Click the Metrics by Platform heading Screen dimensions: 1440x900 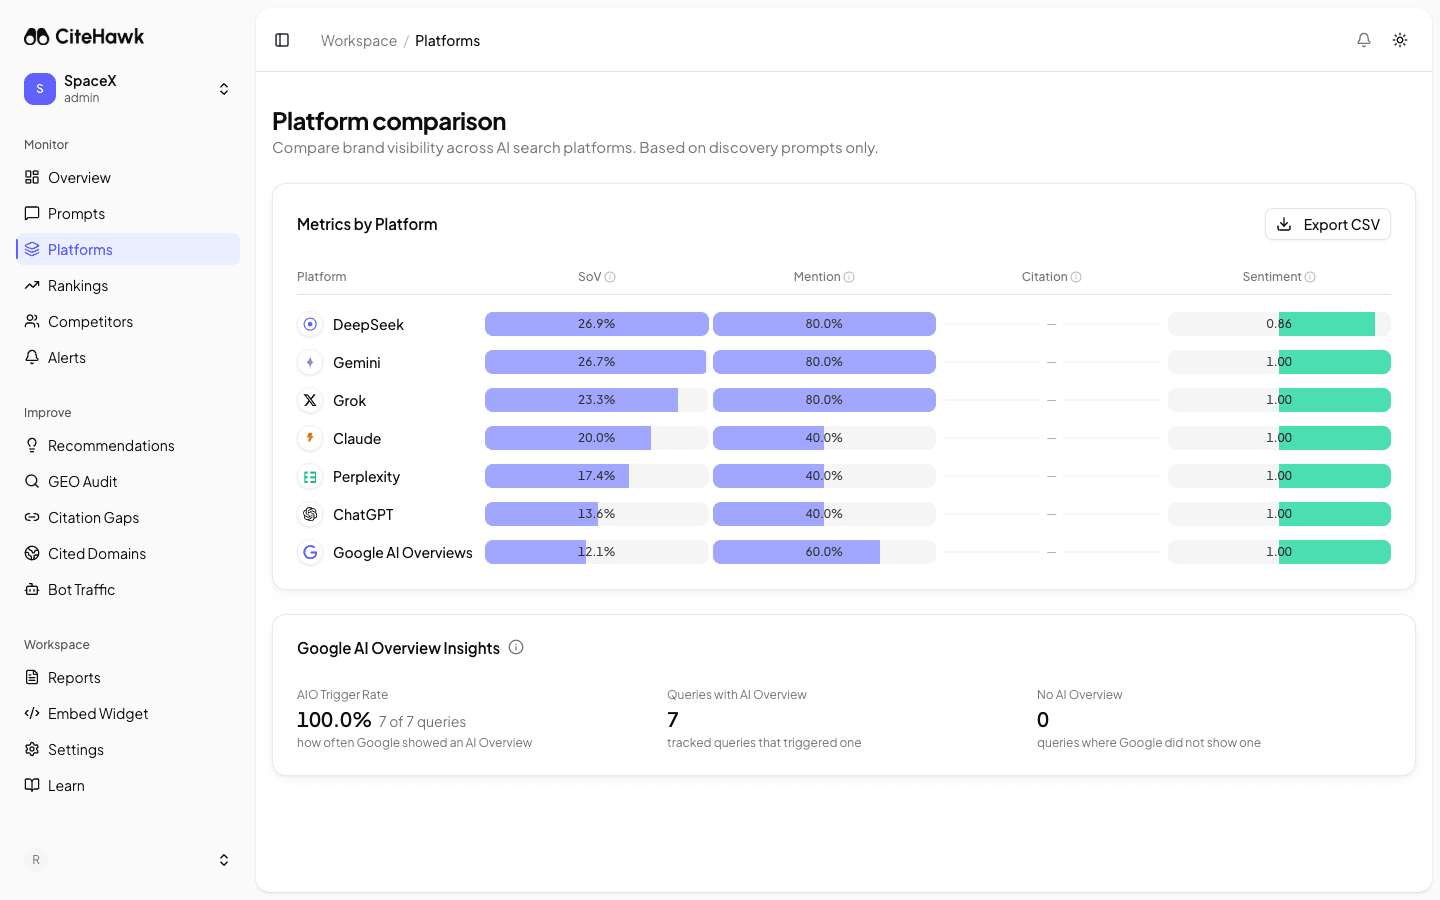367,224
